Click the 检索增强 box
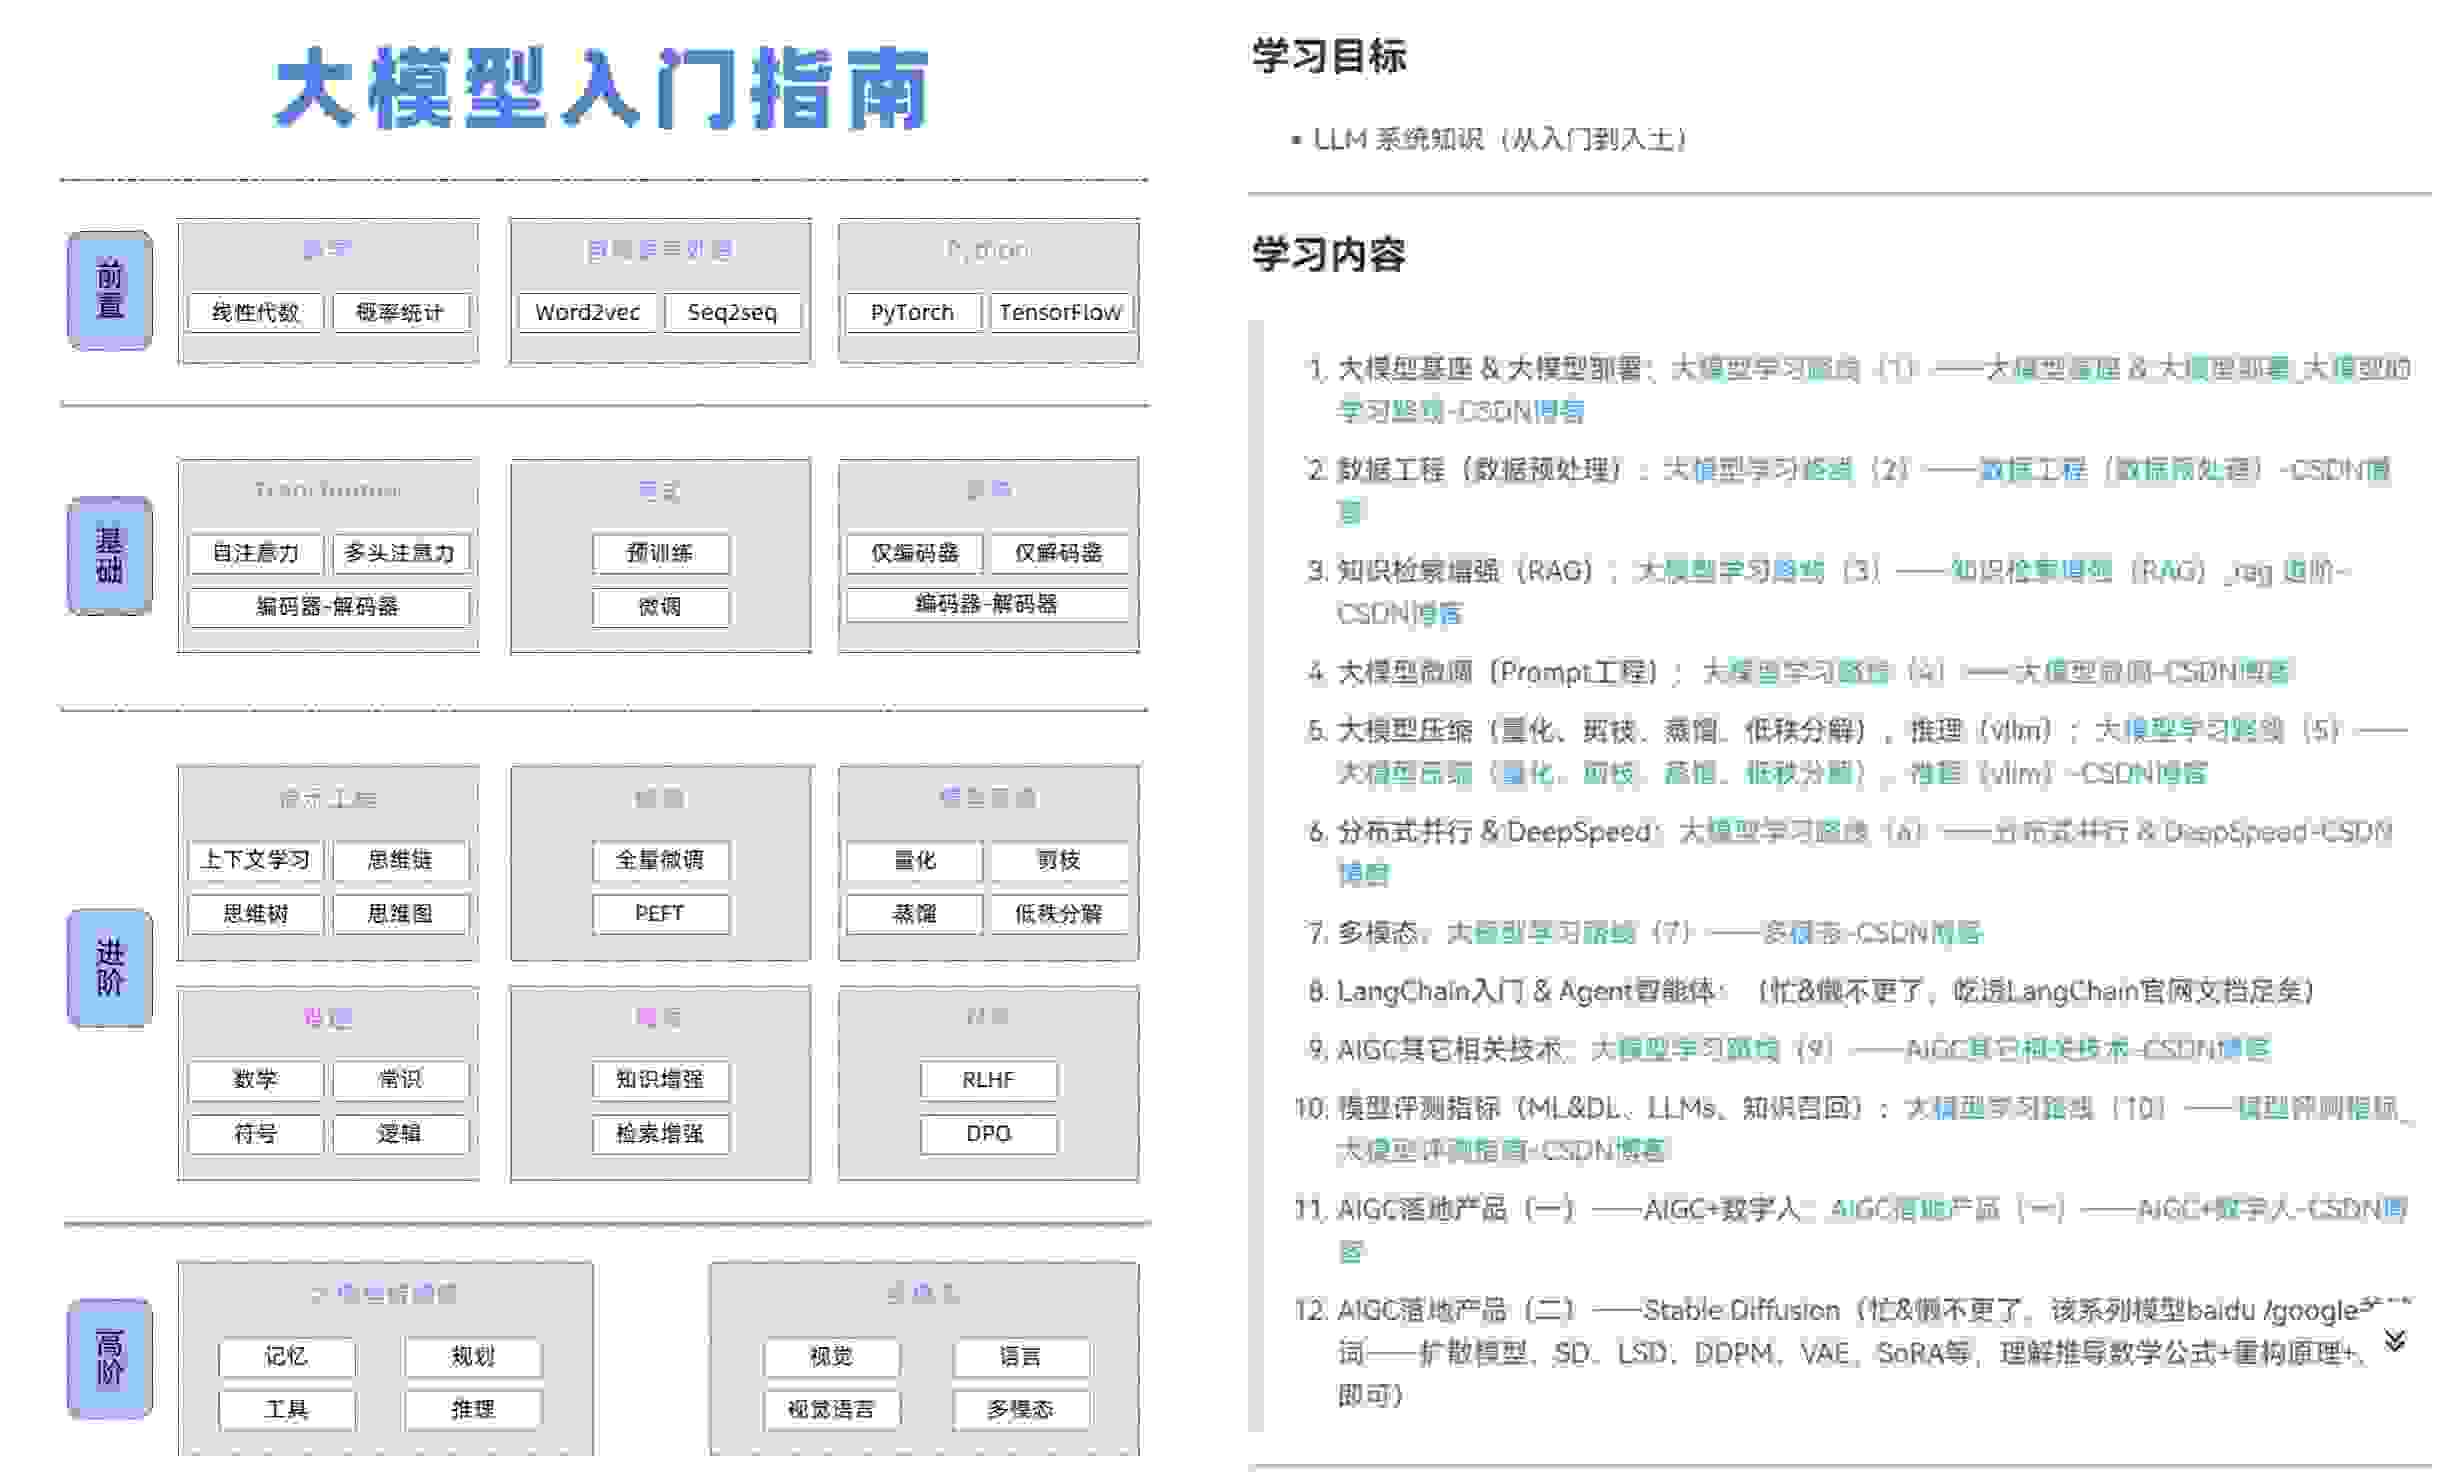The height and width of the screenshot is (1475, 2449). (x=660, y=1134)
